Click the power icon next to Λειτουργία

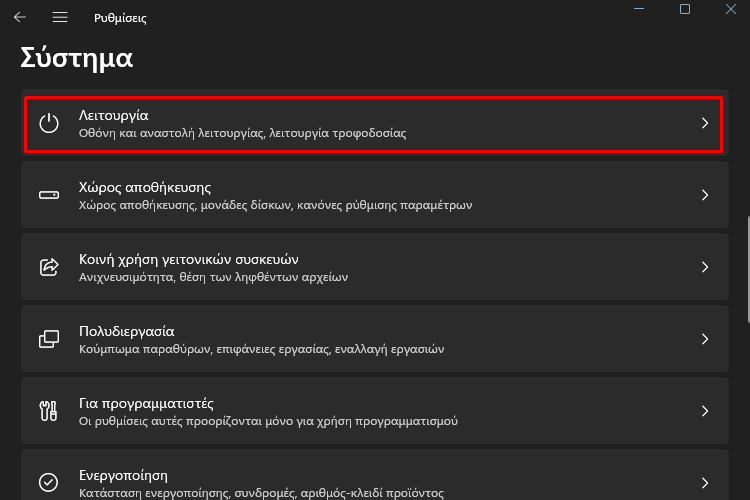click(x=49, y=123)
